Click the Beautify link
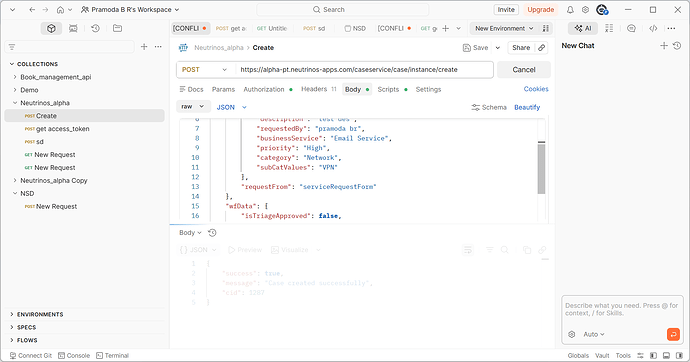 (x=527, y=107)
